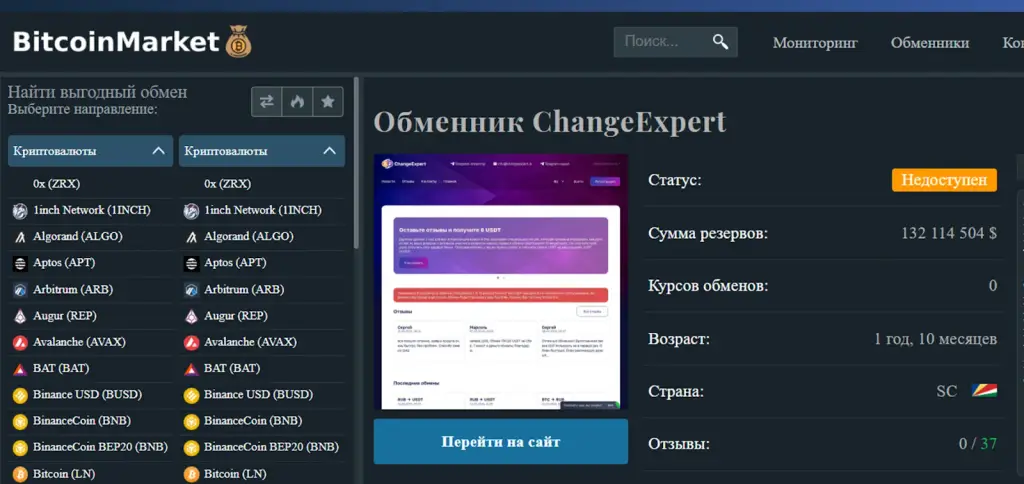Viewport: 1024px width, 484px height.
Task: Click the 1inch Network icon in left column
Action: (x=20, y=210)
